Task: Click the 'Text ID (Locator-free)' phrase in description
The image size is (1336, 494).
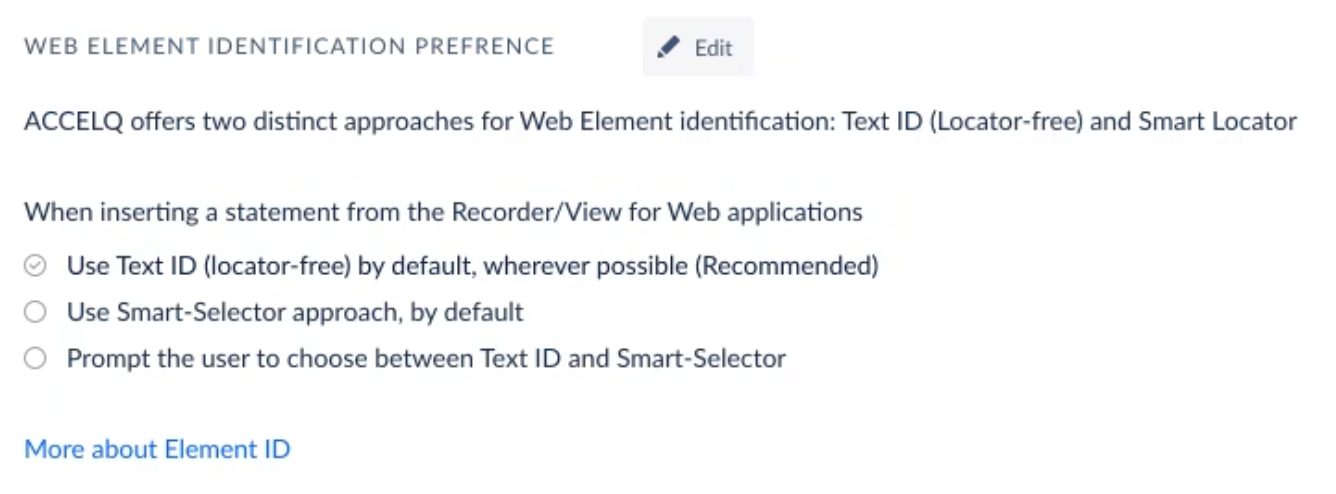Action: point(963,122)
